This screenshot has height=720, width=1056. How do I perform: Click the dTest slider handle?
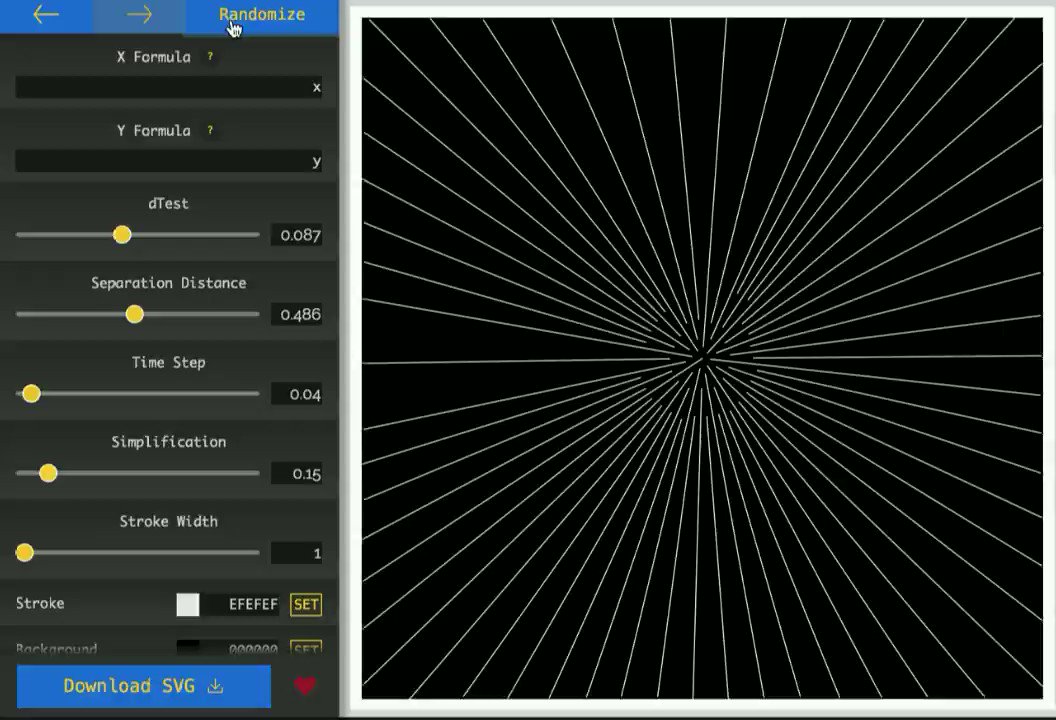point(122,234)
